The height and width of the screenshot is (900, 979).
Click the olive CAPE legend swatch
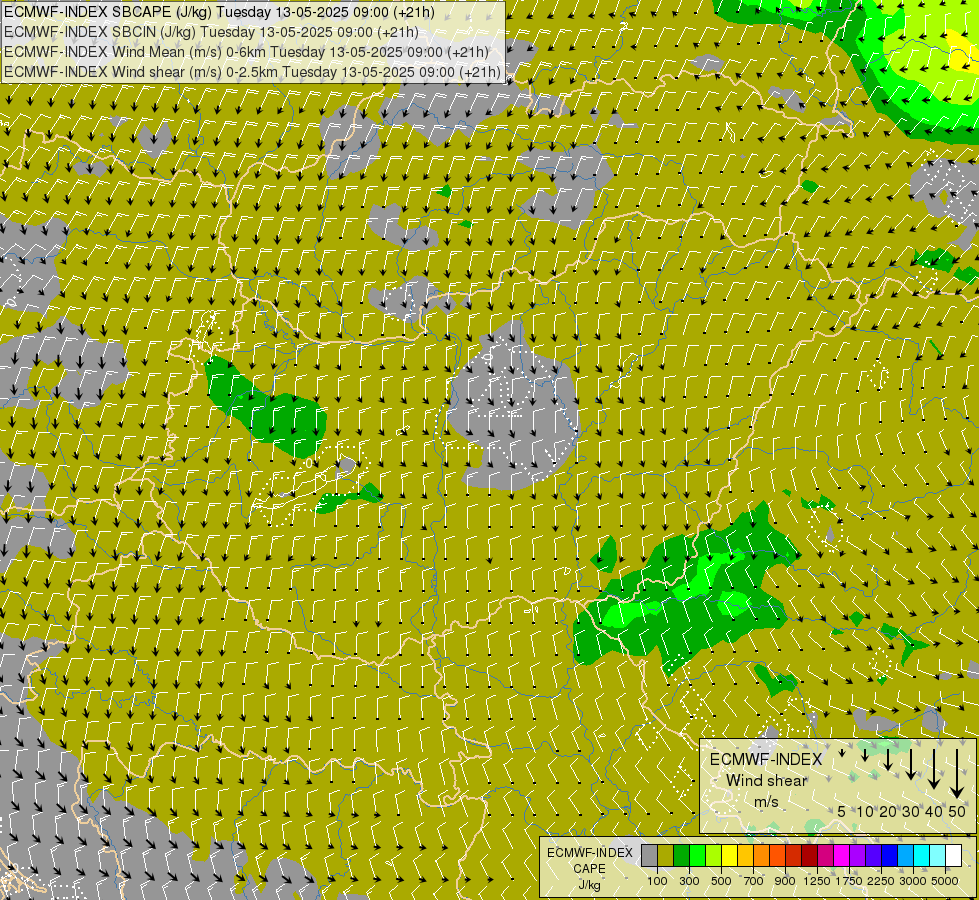click(x=666, y=855)
